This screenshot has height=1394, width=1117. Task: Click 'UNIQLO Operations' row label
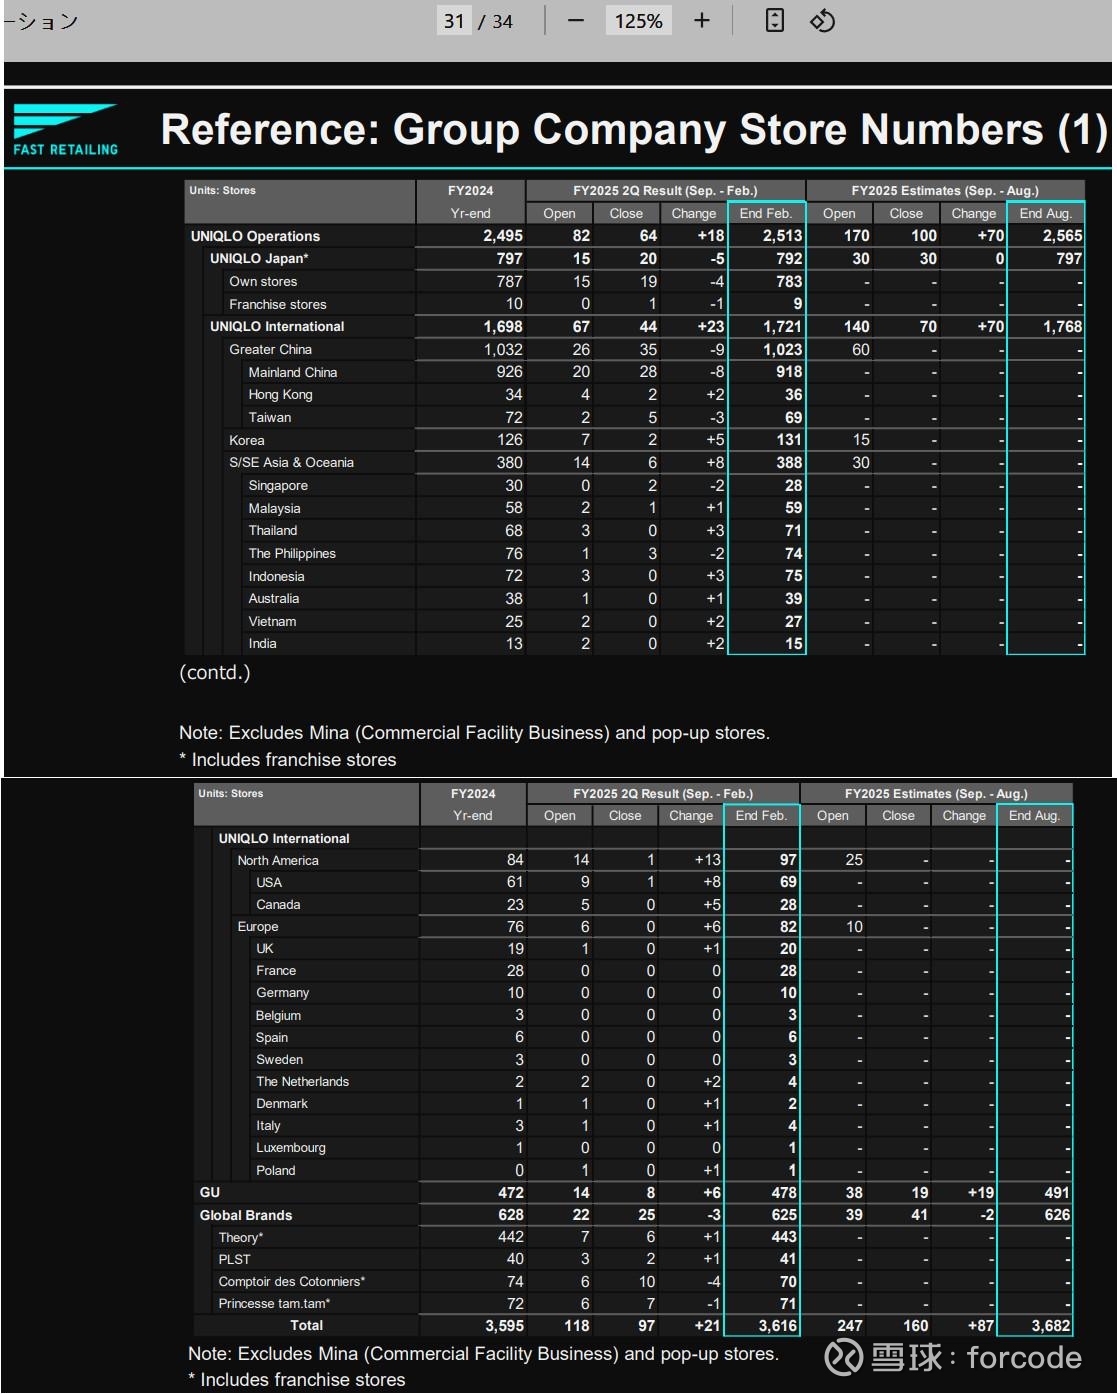(x=256, y=236)
